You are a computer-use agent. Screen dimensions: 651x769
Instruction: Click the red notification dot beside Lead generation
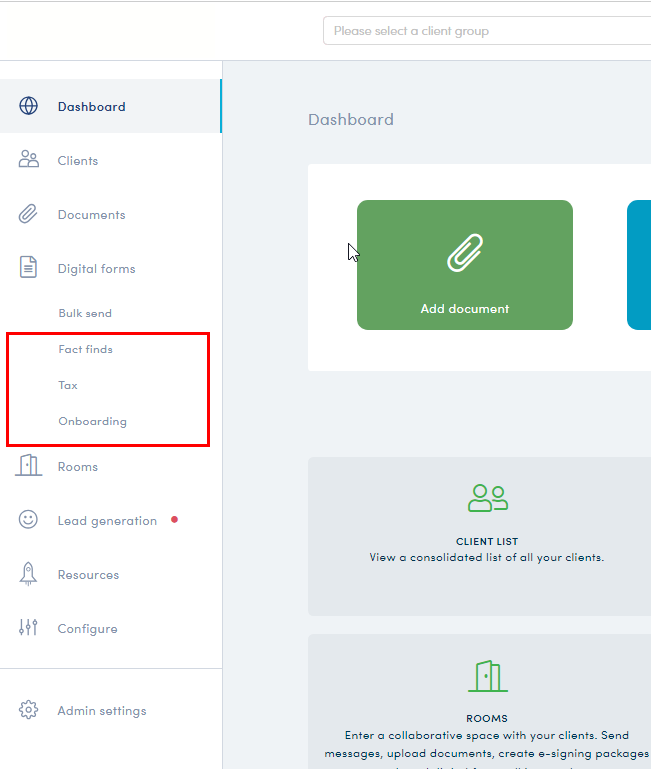point(174,519)
